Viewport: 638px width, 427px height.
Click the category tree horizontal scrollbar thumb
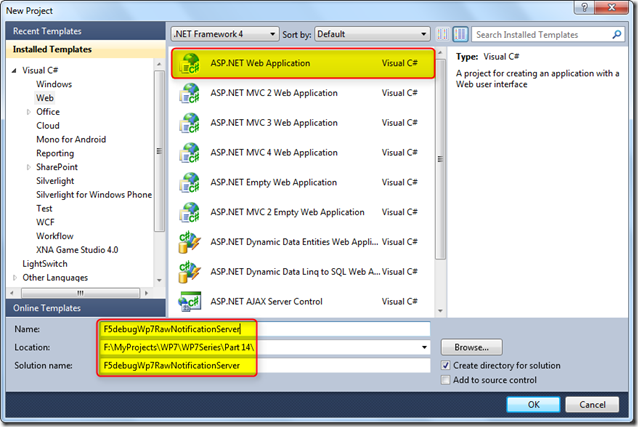[x=80, y=293]
